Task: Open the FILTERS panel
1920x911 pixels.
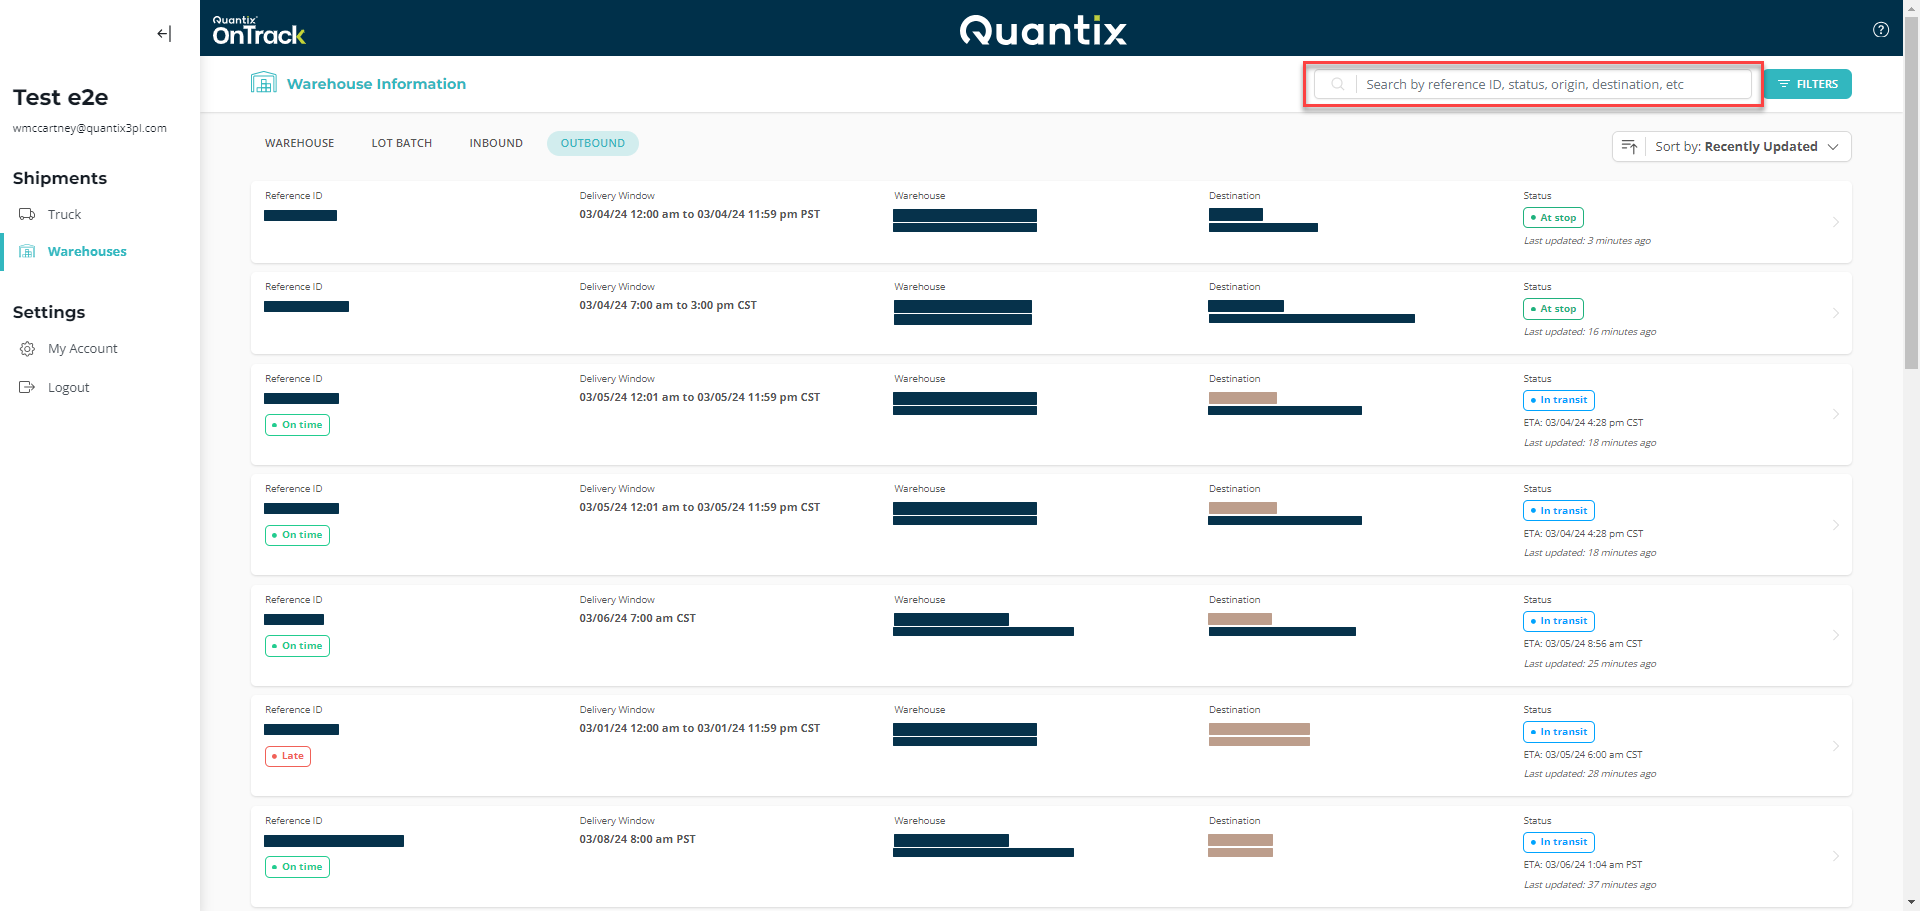Action: (x=1807, y=84)
